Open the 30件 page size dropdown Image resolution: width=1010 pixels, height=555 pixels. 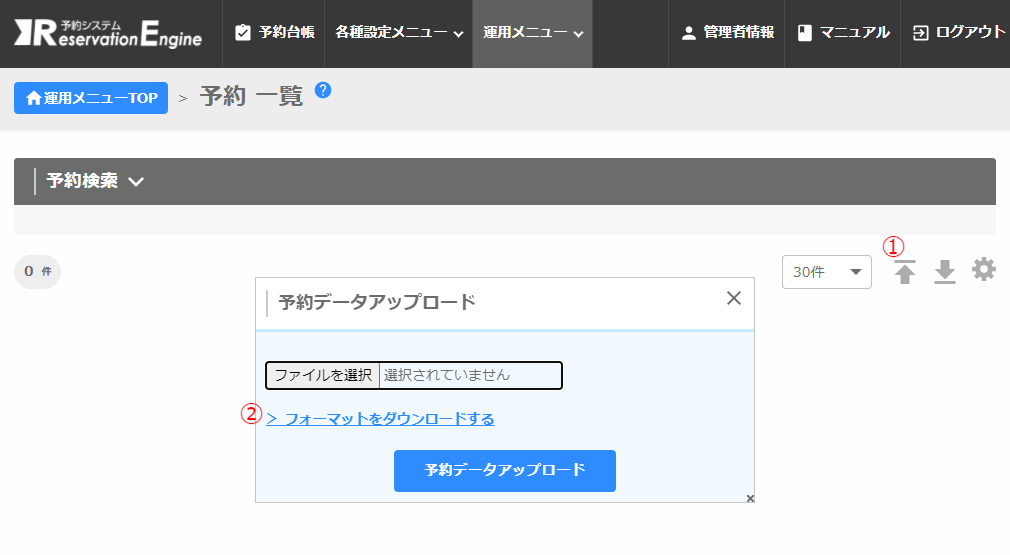826,272
